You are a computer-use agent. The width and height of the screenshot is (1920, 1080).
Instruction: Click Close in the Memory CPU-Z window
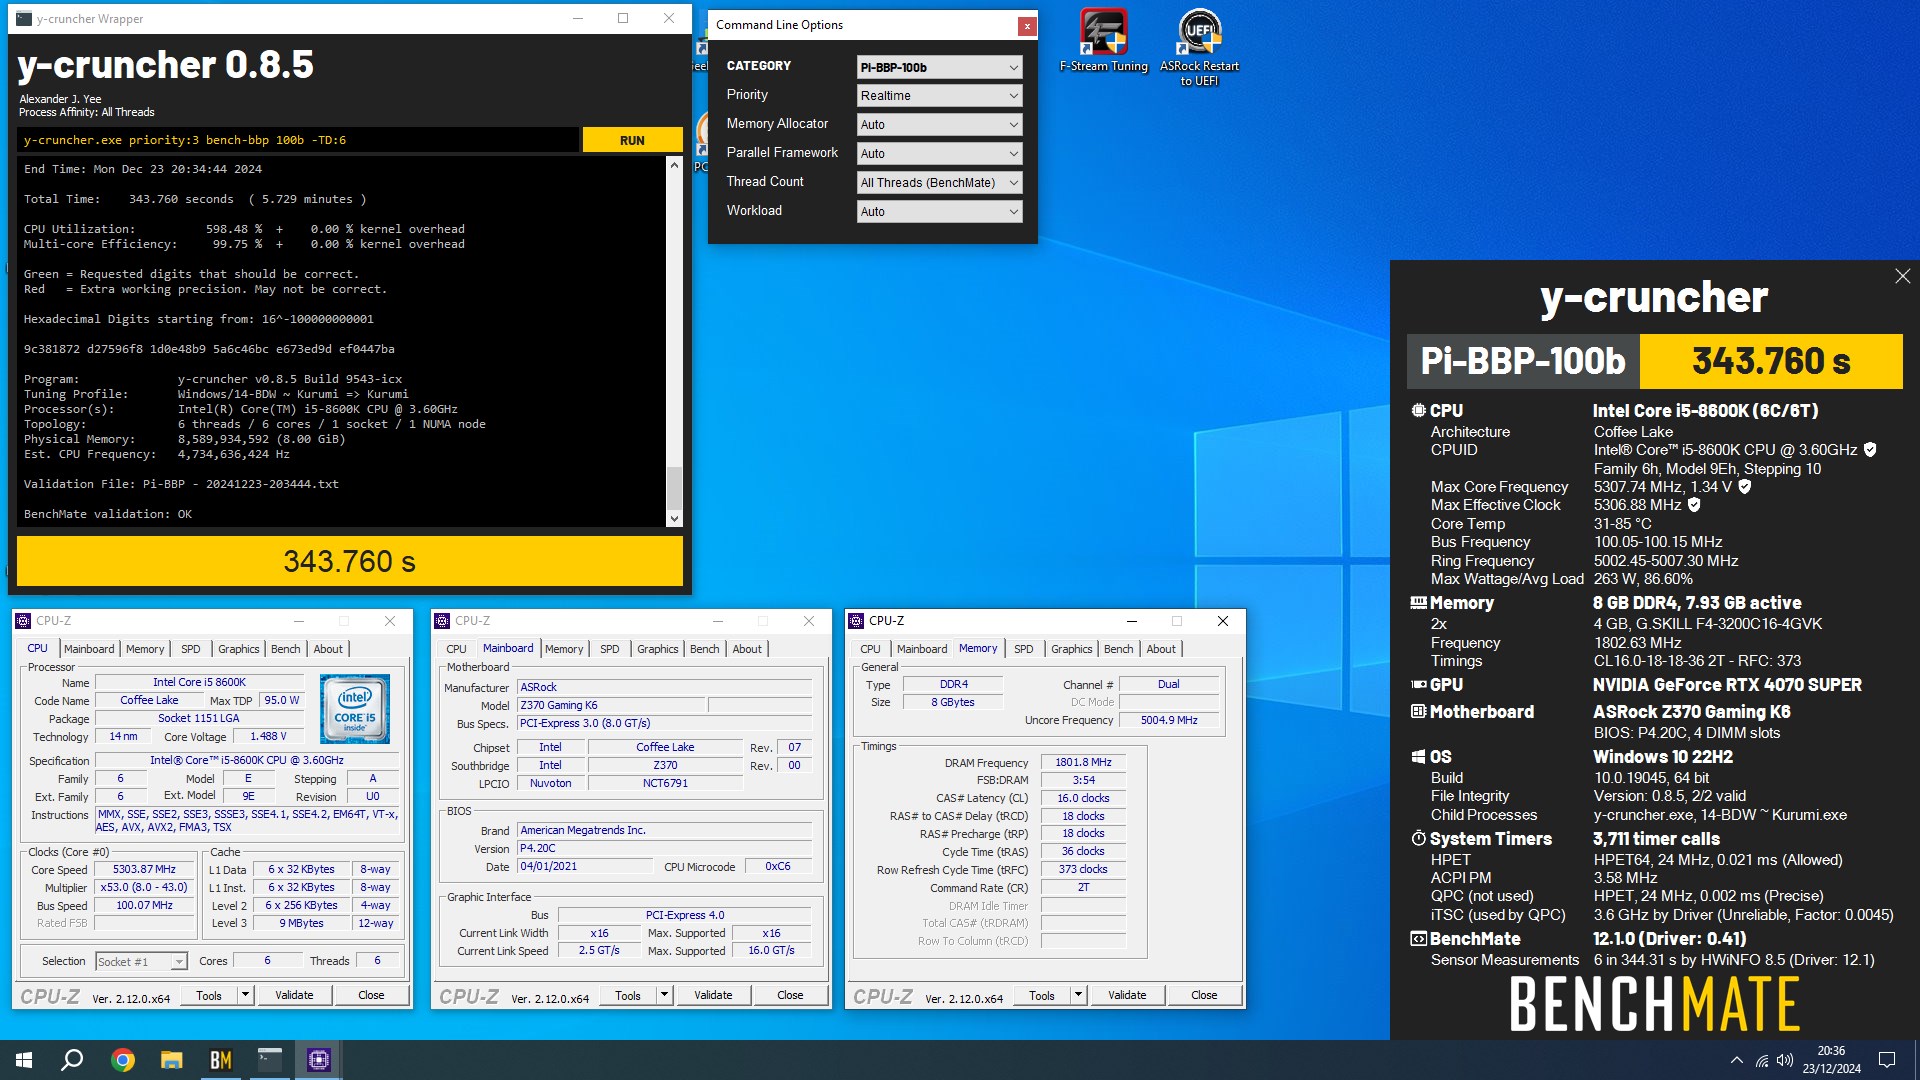point(1204,995)
